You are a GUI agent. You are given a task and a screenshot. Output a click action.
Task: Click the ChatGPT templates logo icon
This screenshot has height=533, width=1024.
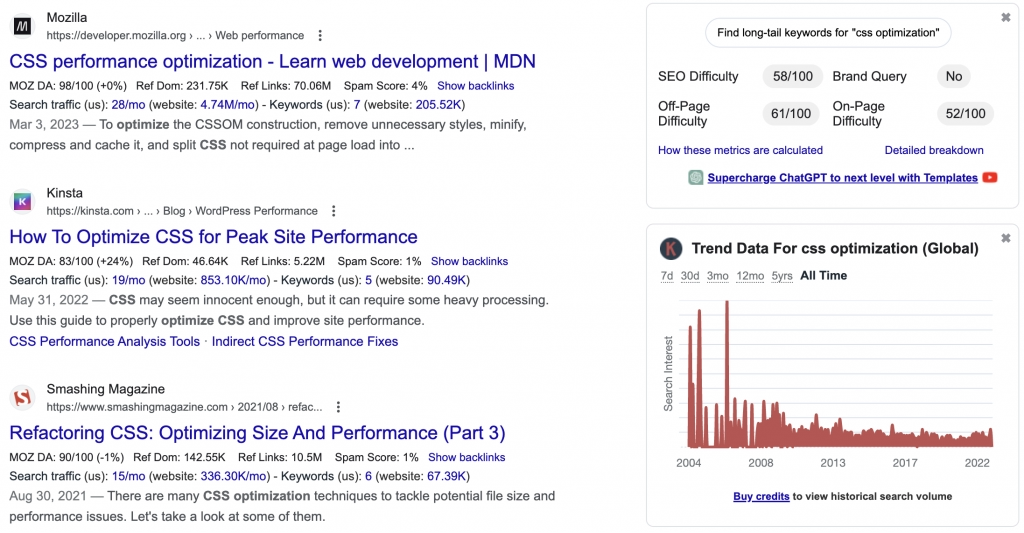point(696,178)
